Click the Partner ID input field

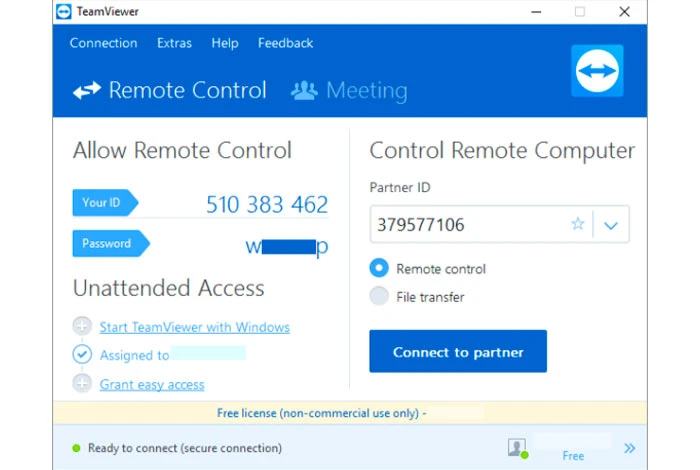click(x=499, y=224)
